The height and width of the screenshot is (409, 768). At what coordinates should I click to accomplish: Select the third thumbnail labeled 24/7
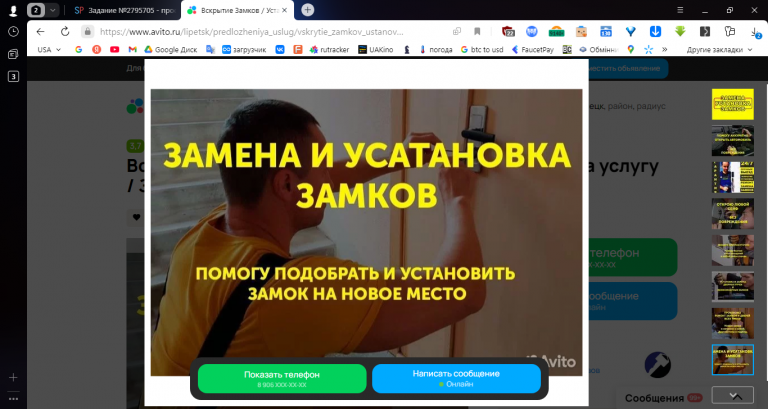point(733,177)
